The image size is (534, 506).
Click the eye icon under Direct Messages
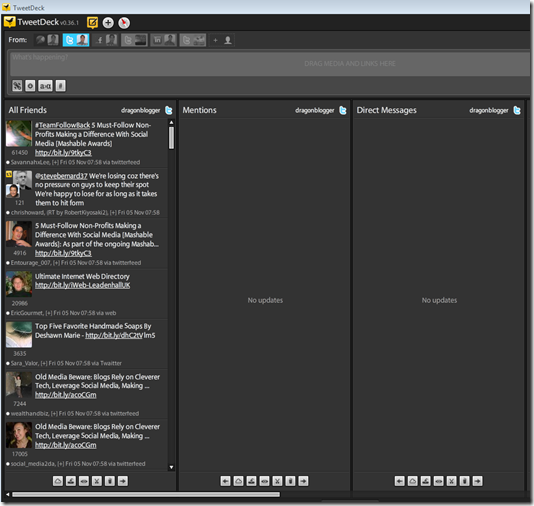point(439,481)
